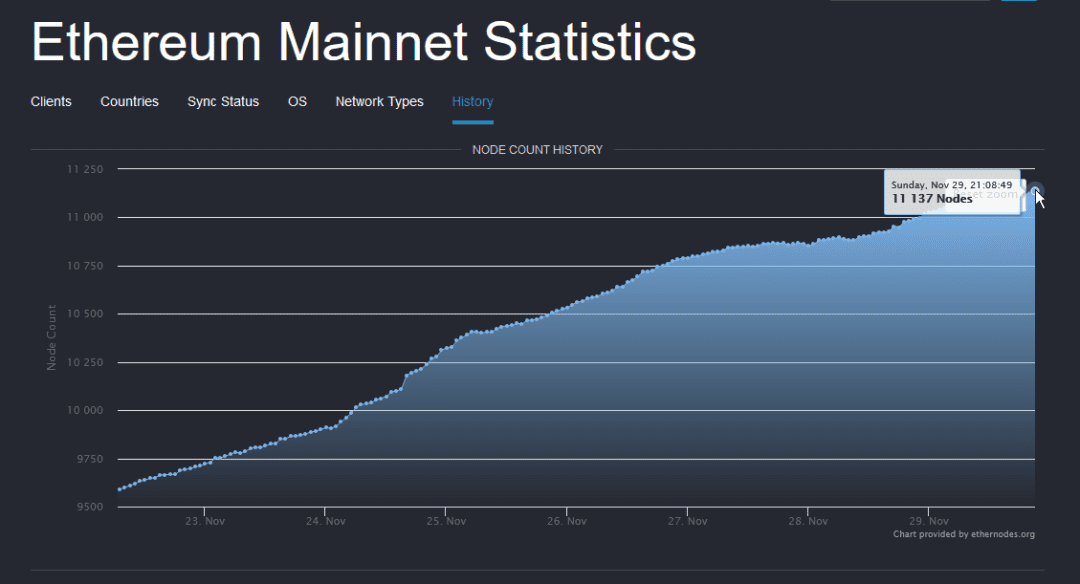Screen dimensions: 1080x584
Task: Click the 10 750 y-axis value
Action: pyautogui.click(x=85, y=266)
